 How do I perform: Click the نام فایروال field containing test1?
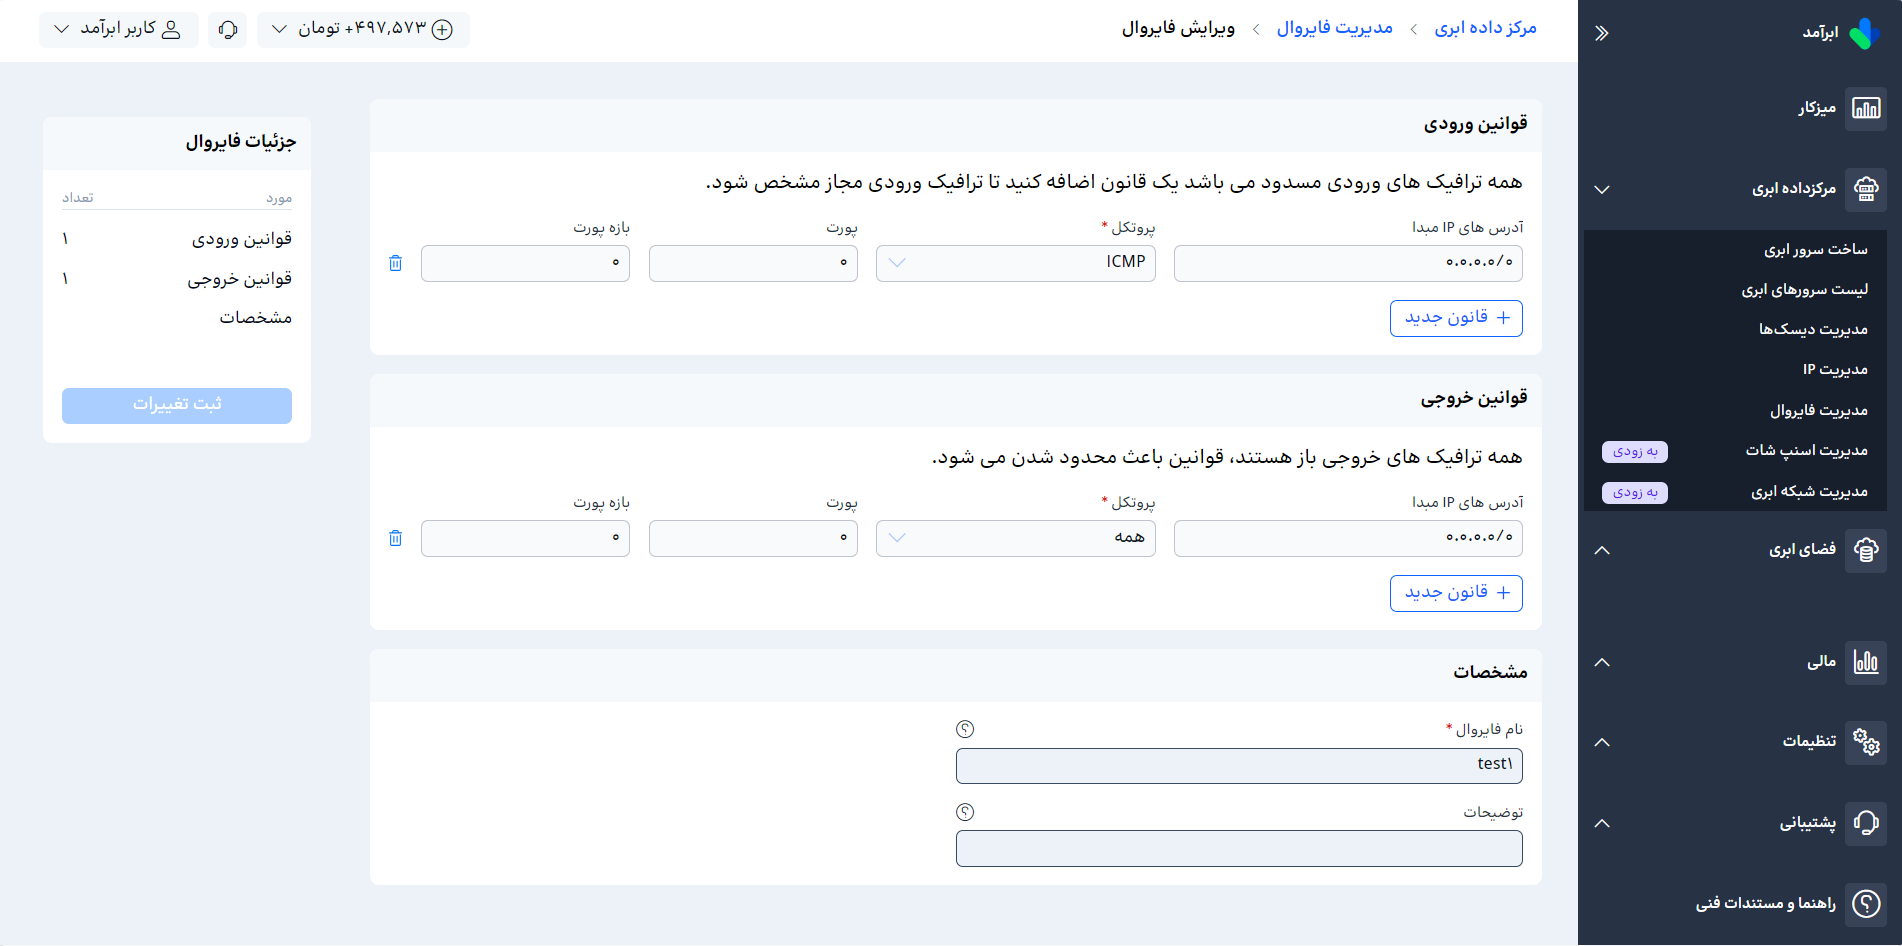click(1239, 766)
